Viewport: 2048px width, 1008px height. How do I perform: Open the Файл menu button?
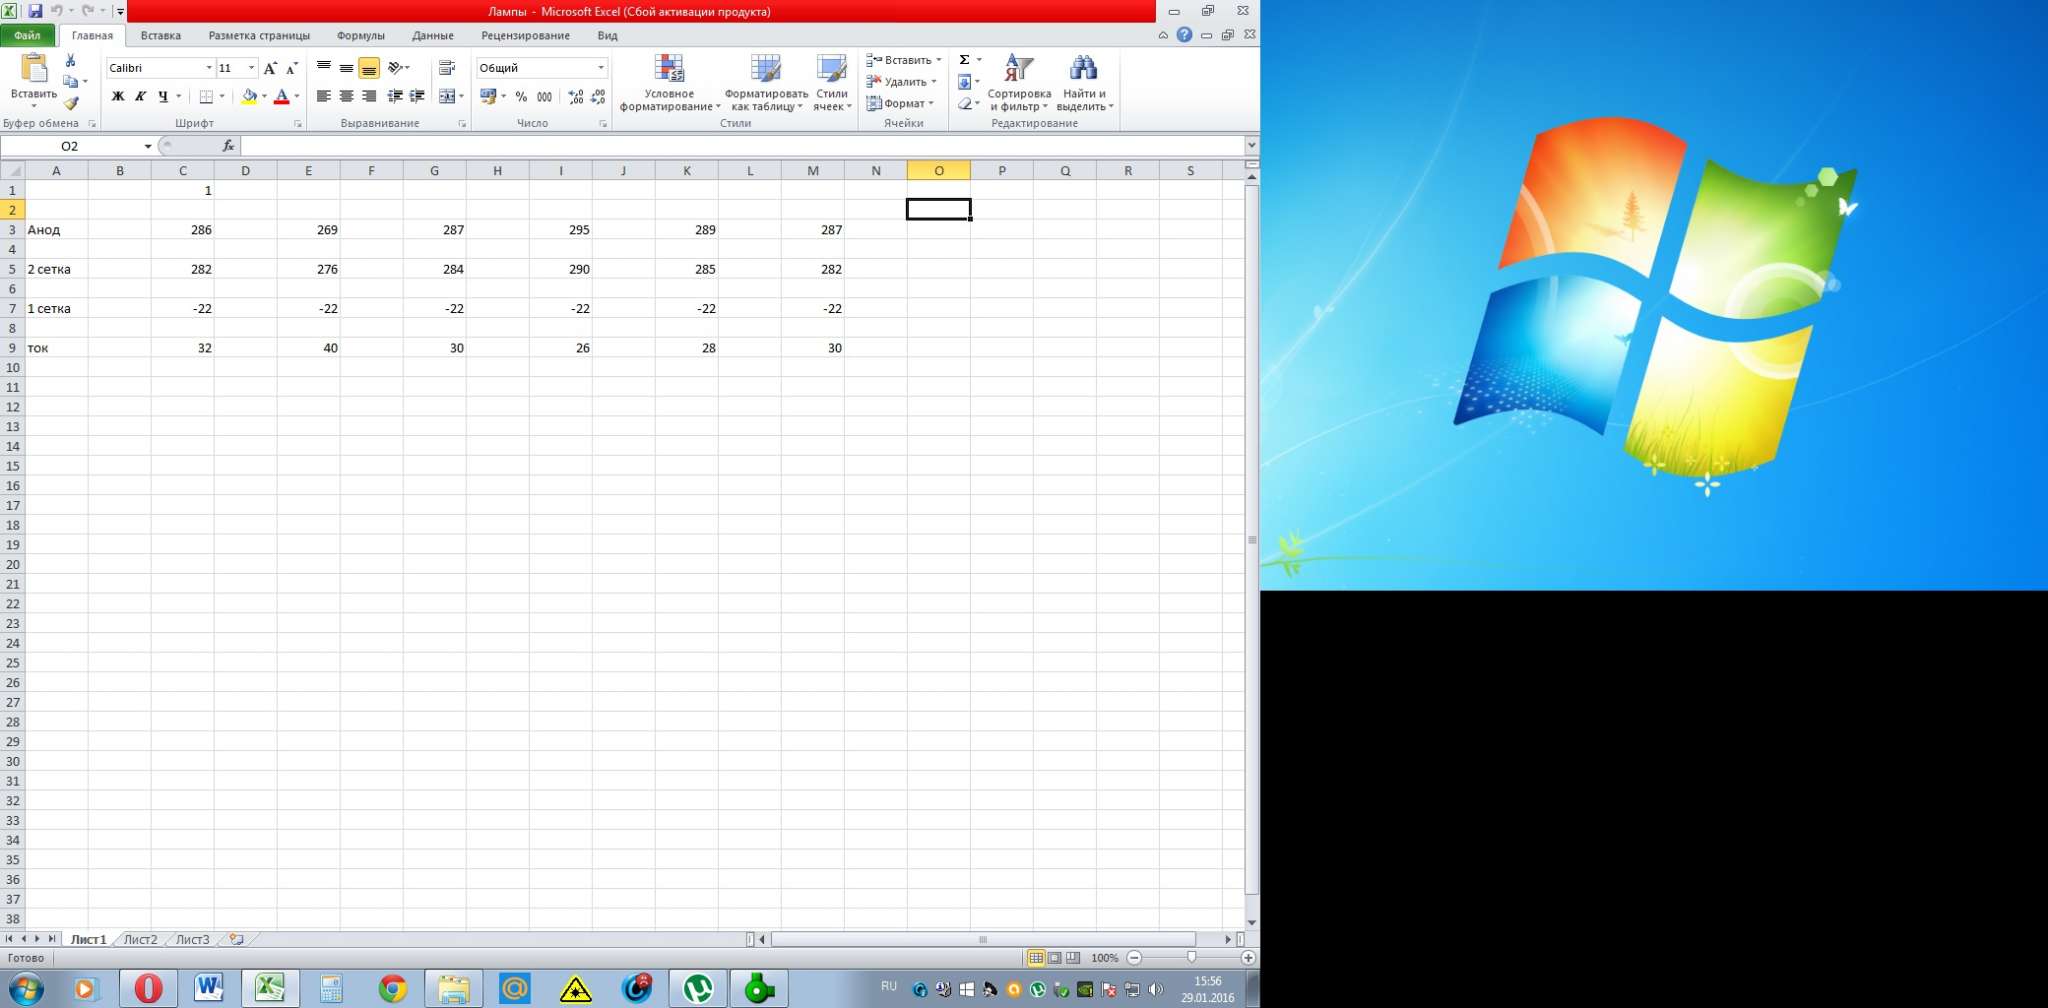click(x=27, y=35)
